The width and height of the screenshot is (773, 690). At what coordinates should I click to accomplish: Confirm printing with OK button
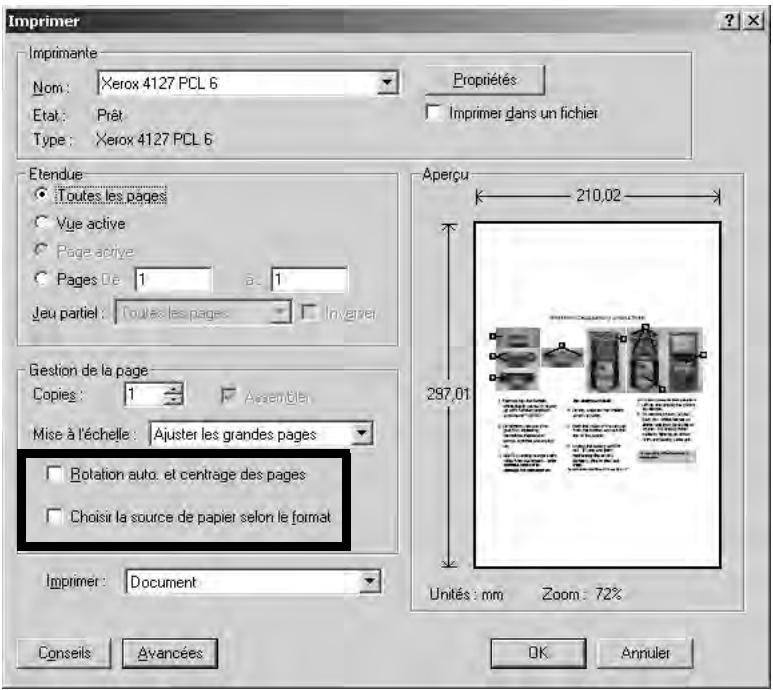pos(538,653)
